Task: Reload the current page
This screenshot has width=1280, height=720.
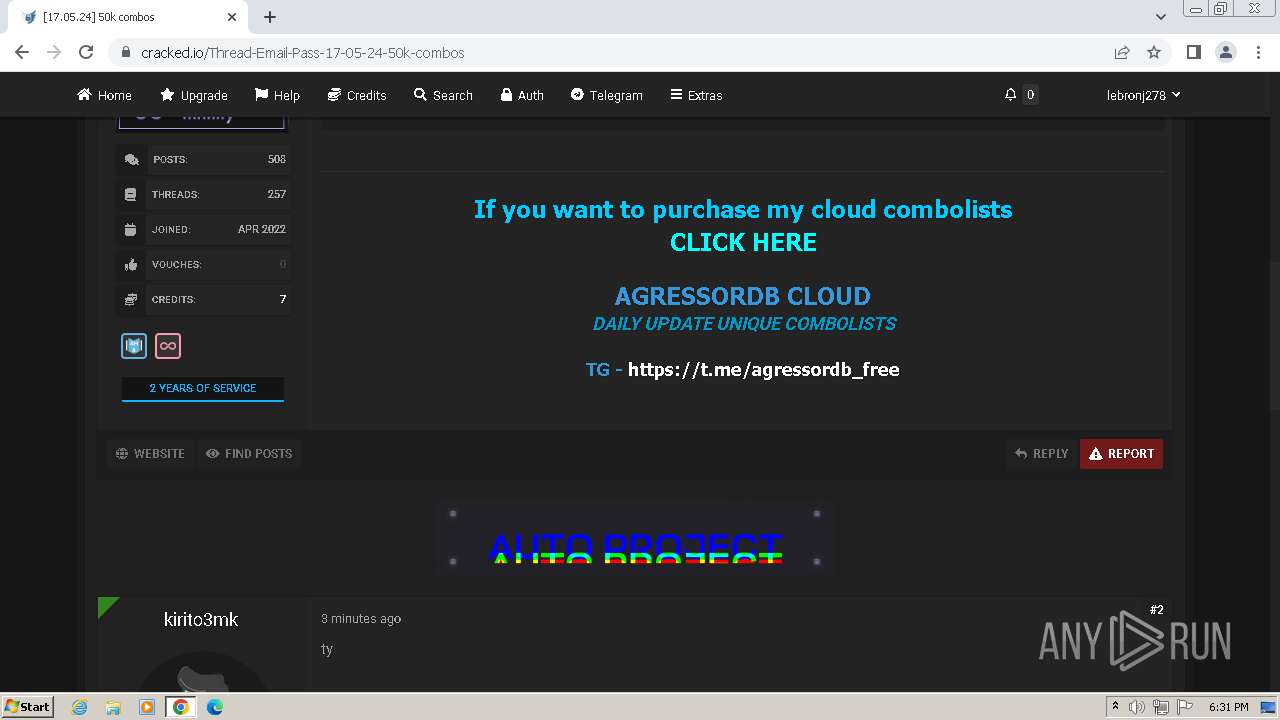Action: tap(86, 52)
